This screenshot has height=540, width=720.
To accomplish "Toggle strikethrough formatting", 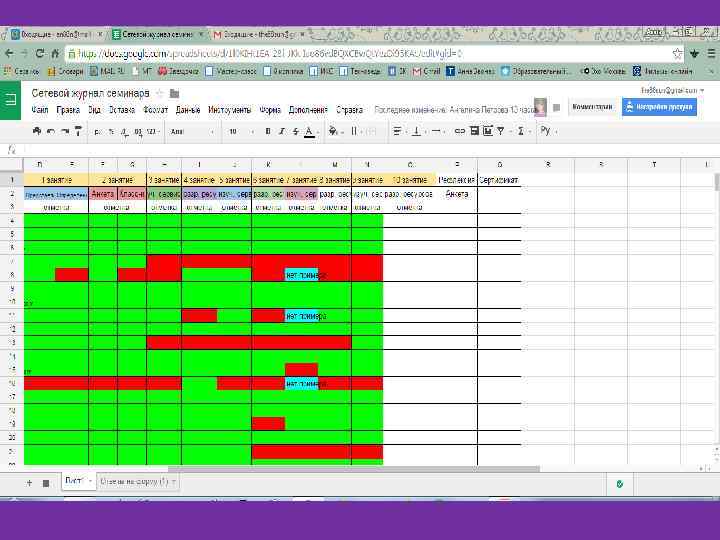I will click(296, 131).
